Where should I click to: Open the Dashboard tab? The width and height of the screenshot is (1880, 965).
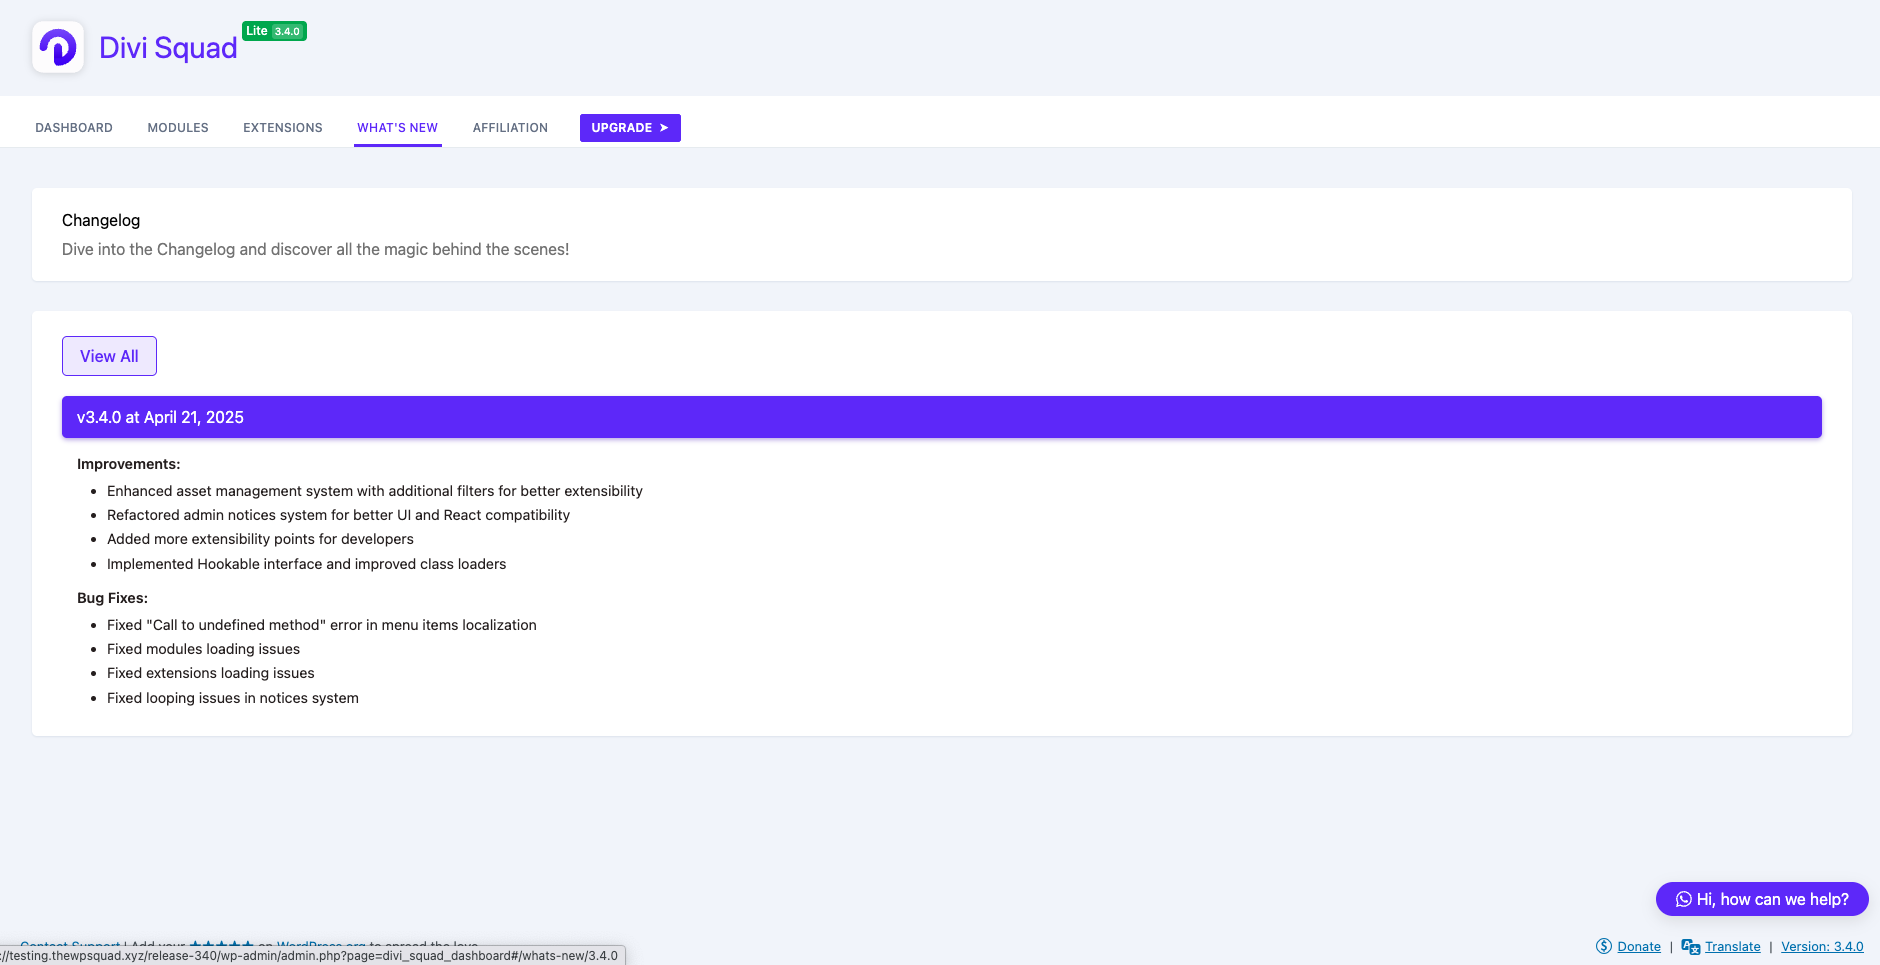point(74,128)
